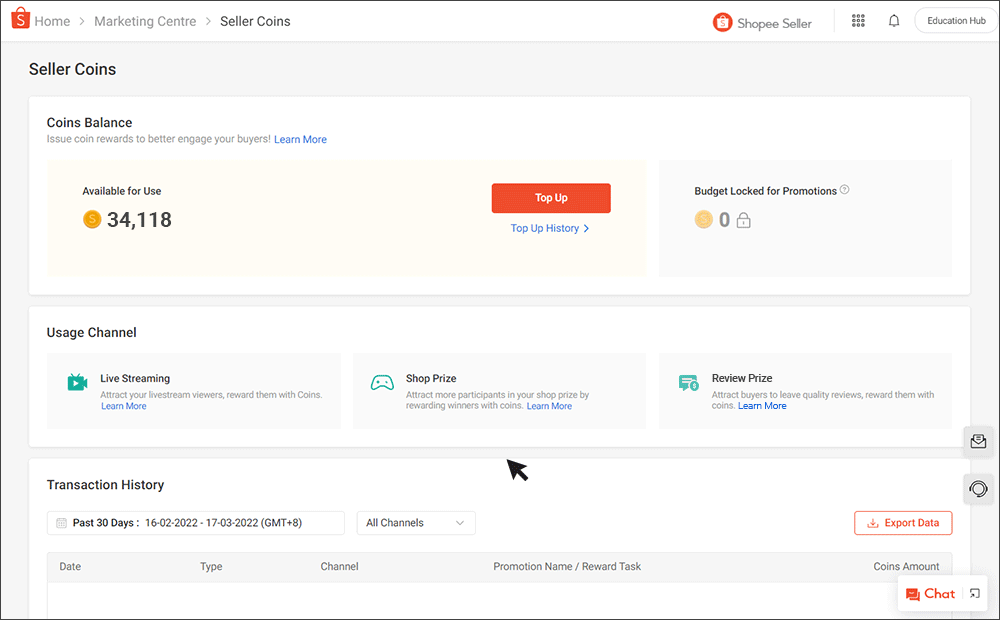Open the Chat widget
The height and width of the screenshot is (620, 1000).
(x=930, y=594)
